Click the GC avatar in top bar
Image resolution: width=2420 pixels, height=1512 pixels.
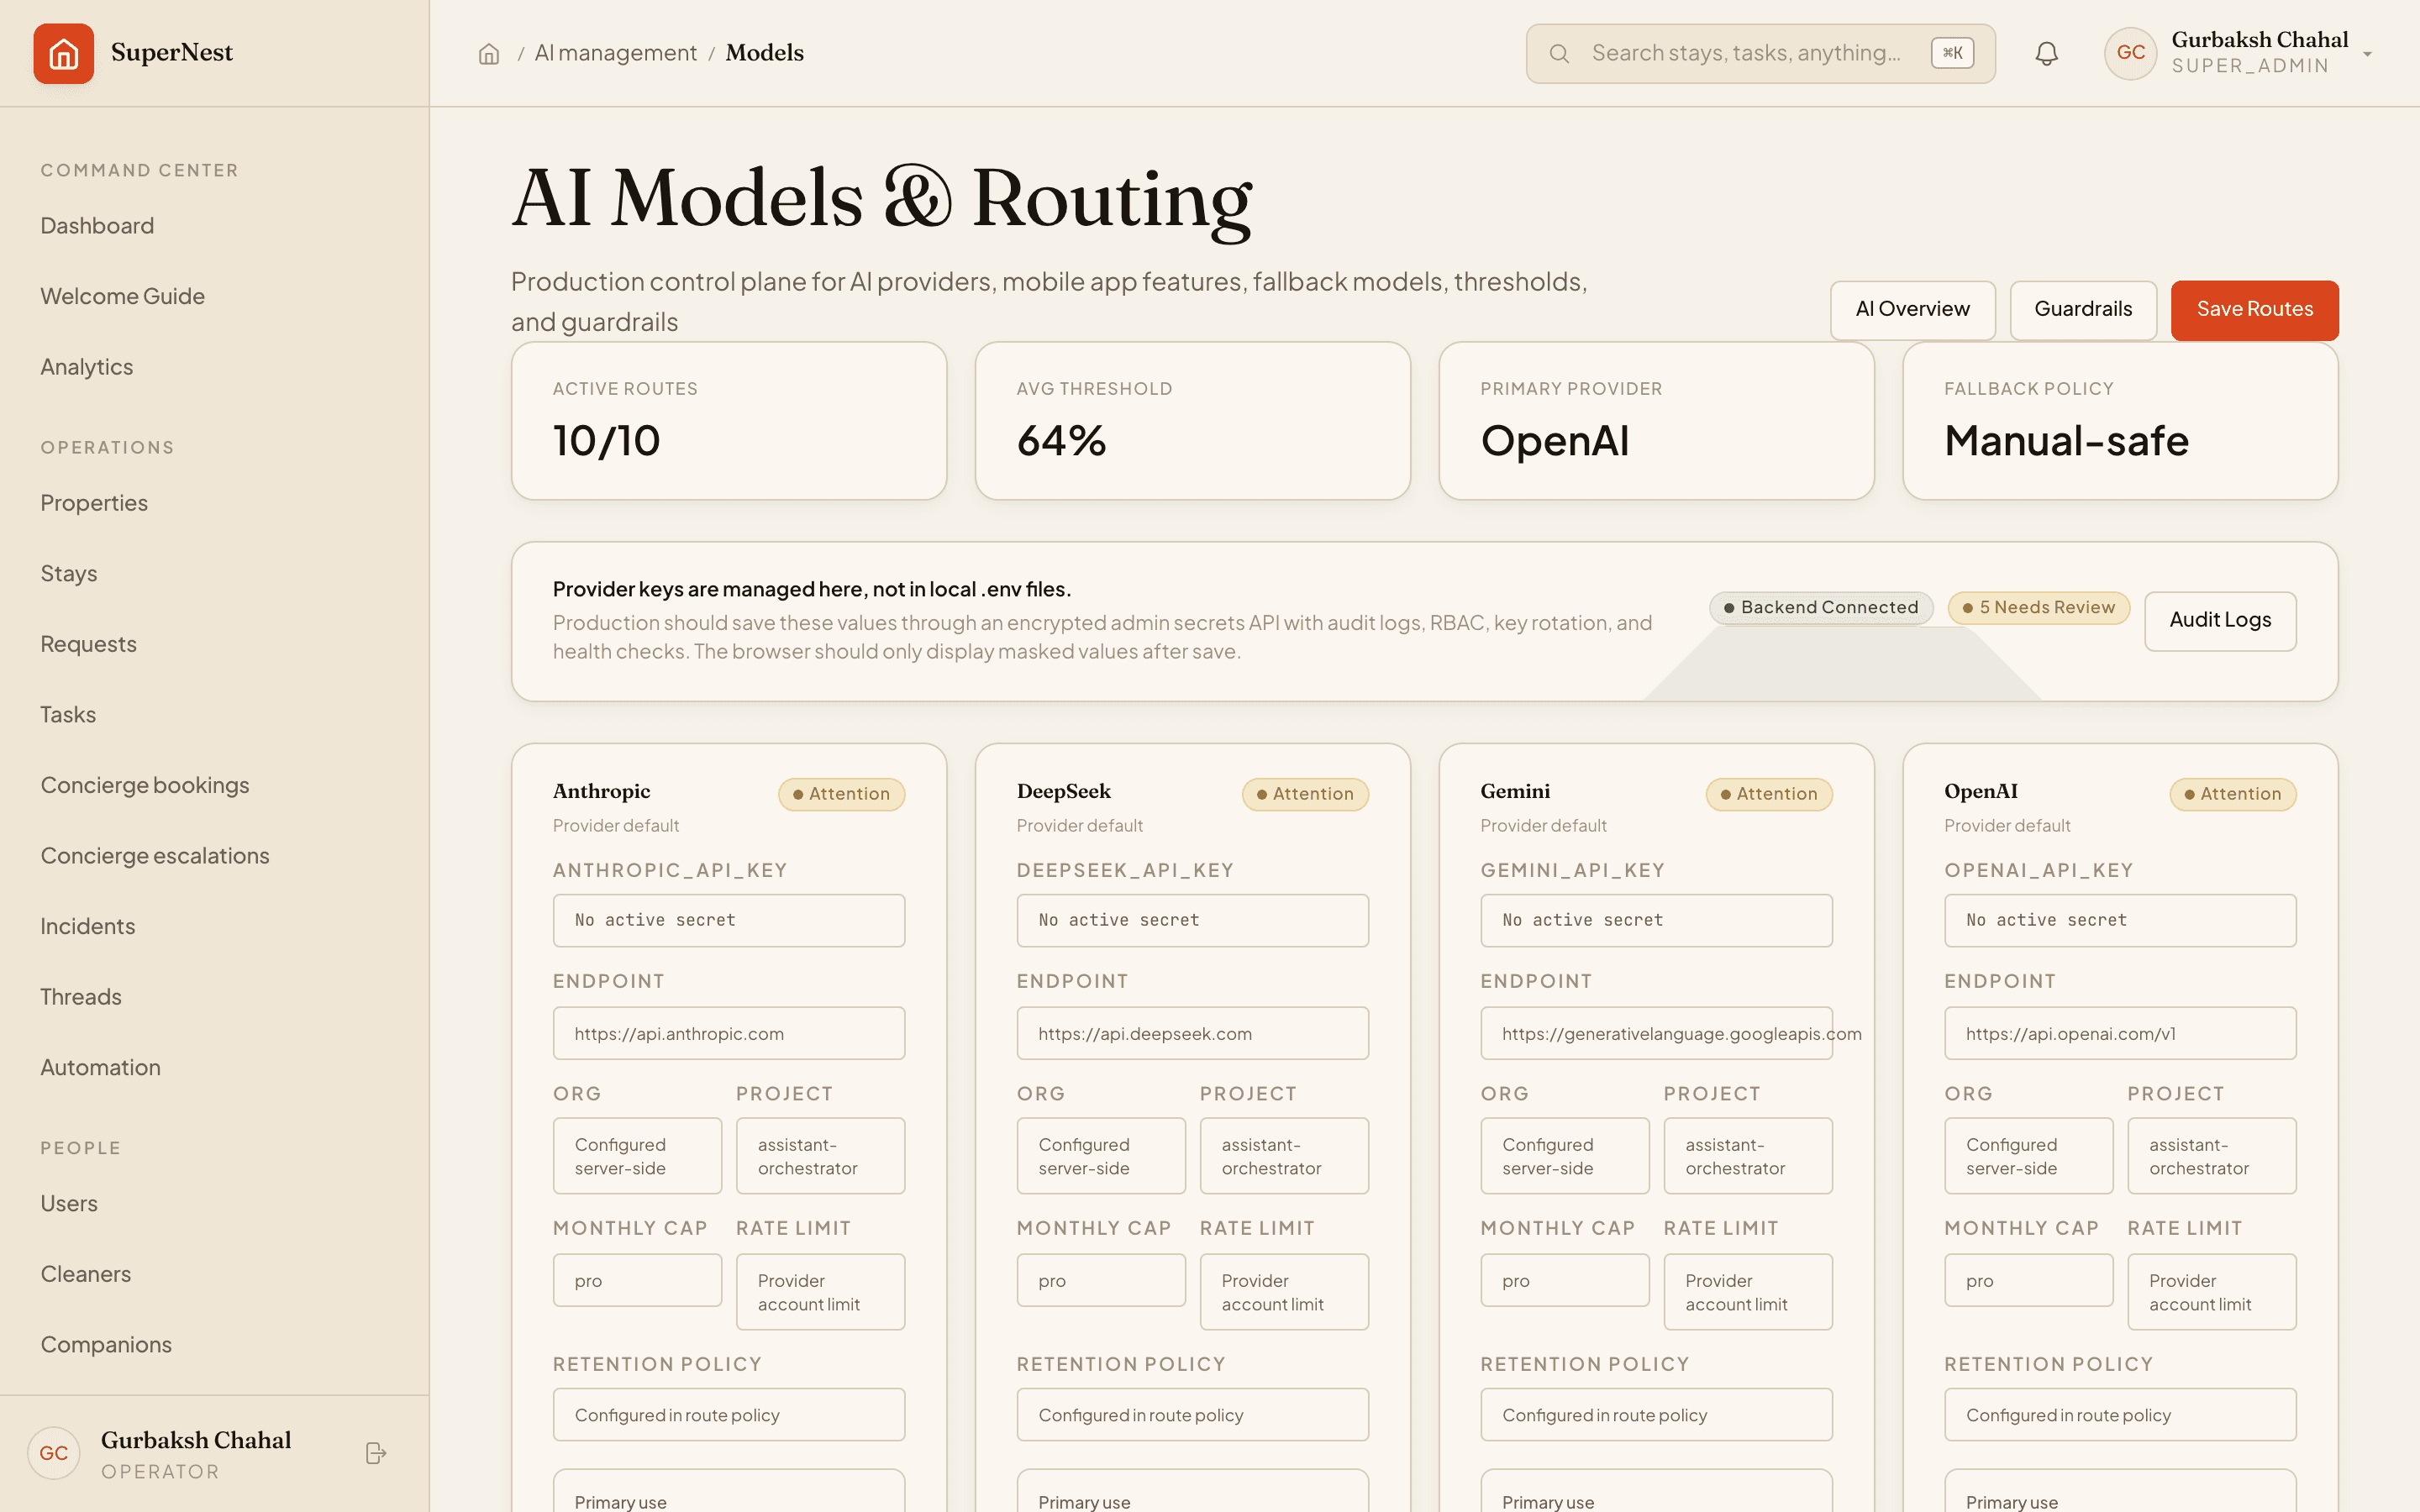pos(2130,53)
